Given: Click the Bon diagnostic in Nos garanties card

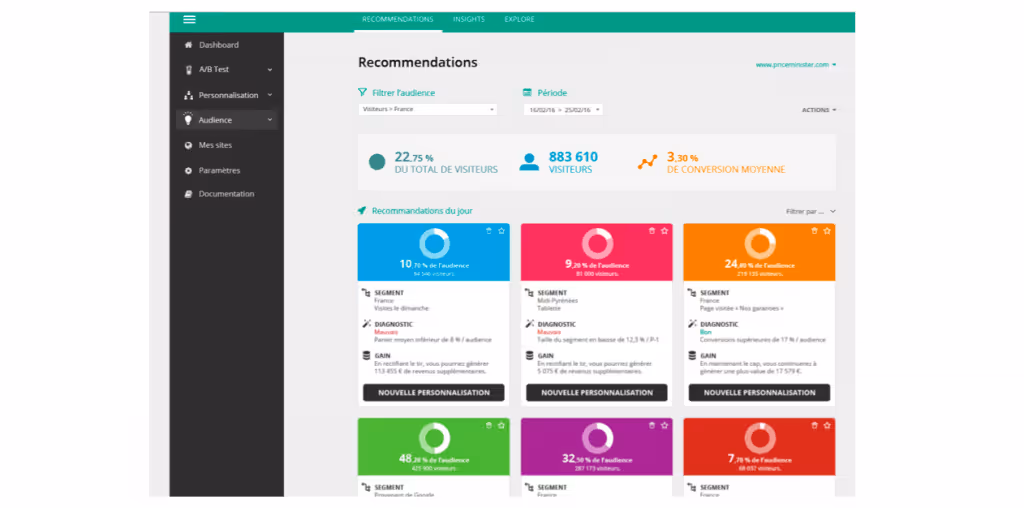Looking at the screenshot, I should click(x=705, y=332).
